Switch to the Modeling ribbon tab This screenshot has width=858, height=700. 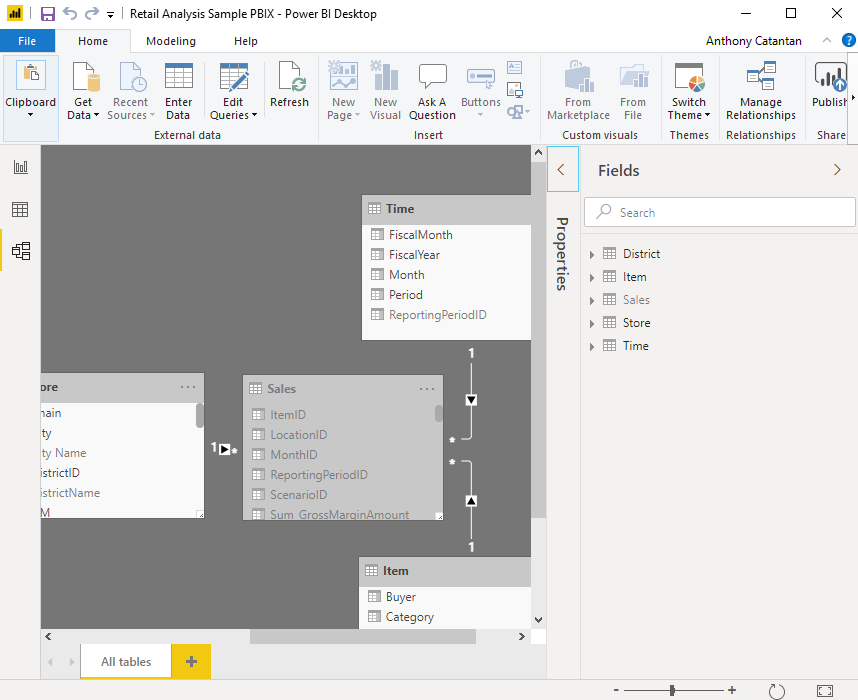point(171,41)
